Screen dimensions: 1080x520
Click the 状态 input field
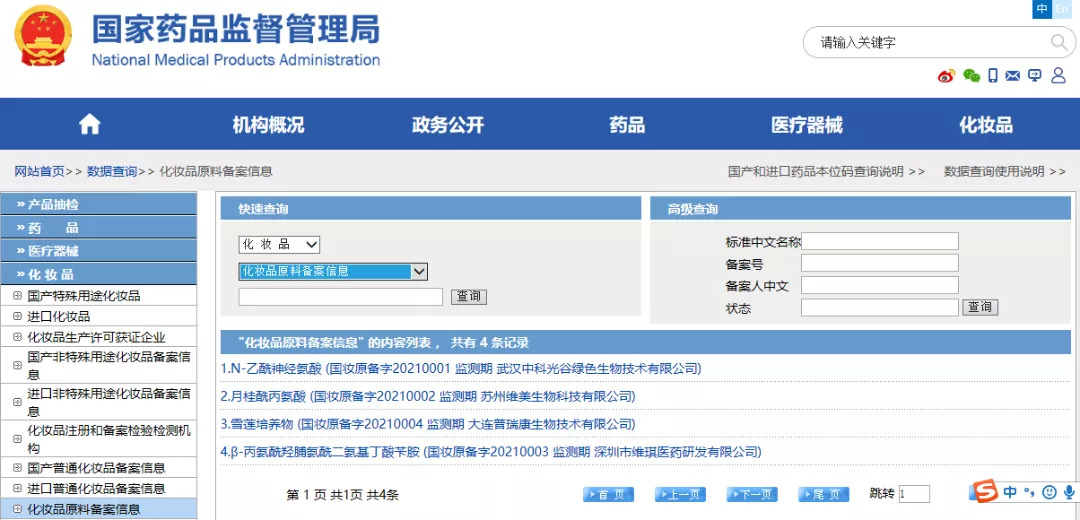[880, 307]
